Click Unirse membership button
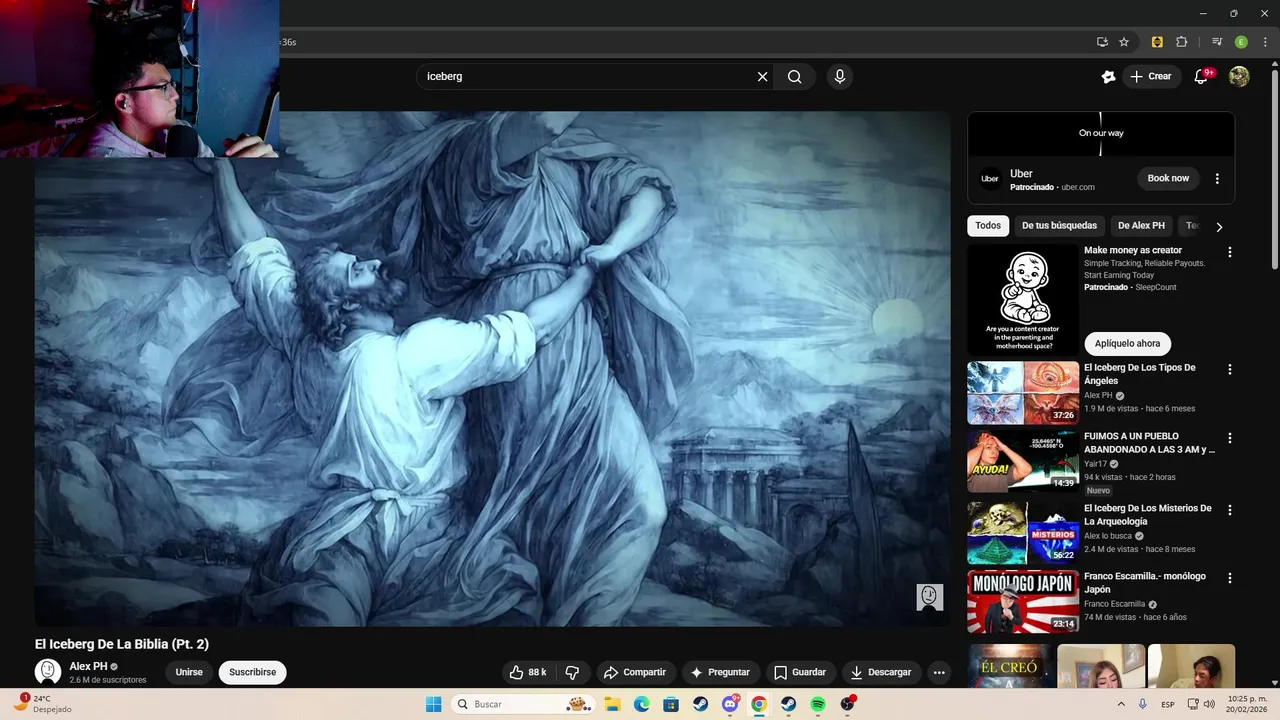This screenshot has height=720, width=1280. click(x=189, y=672)
